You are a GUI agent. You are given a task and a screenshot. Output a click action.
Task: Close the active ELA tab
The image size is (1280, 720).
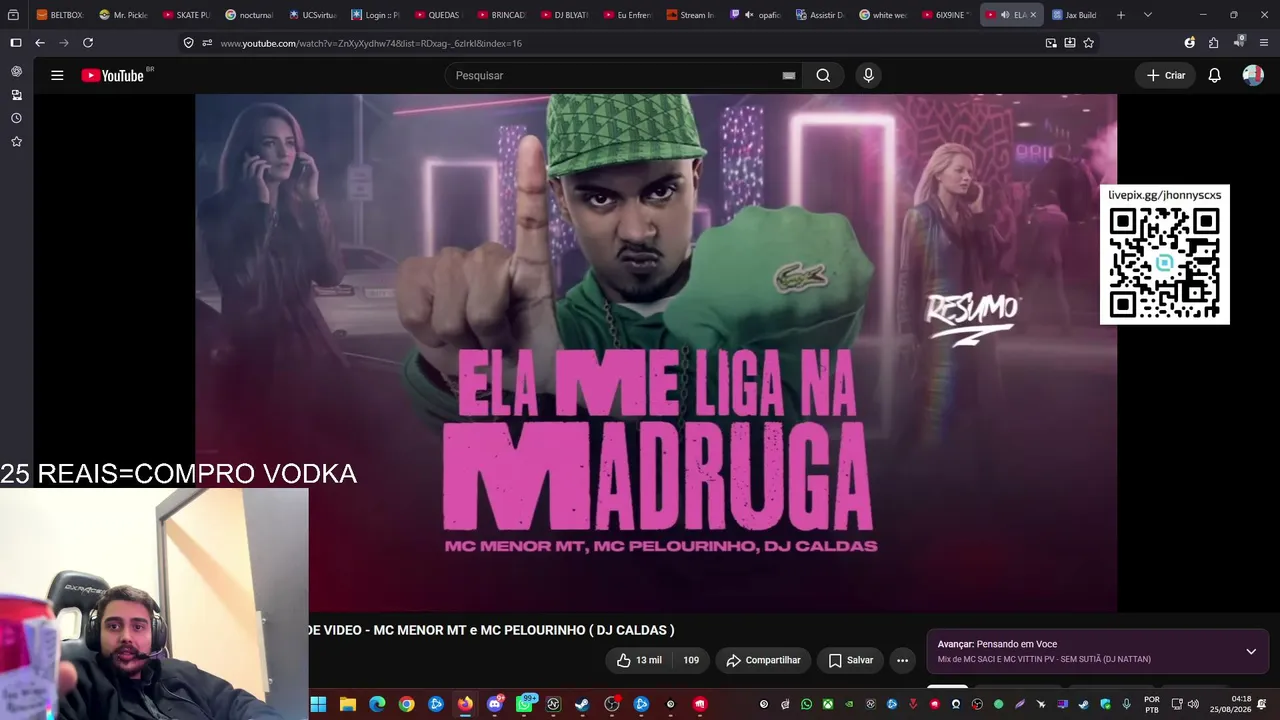point(1033,15)
